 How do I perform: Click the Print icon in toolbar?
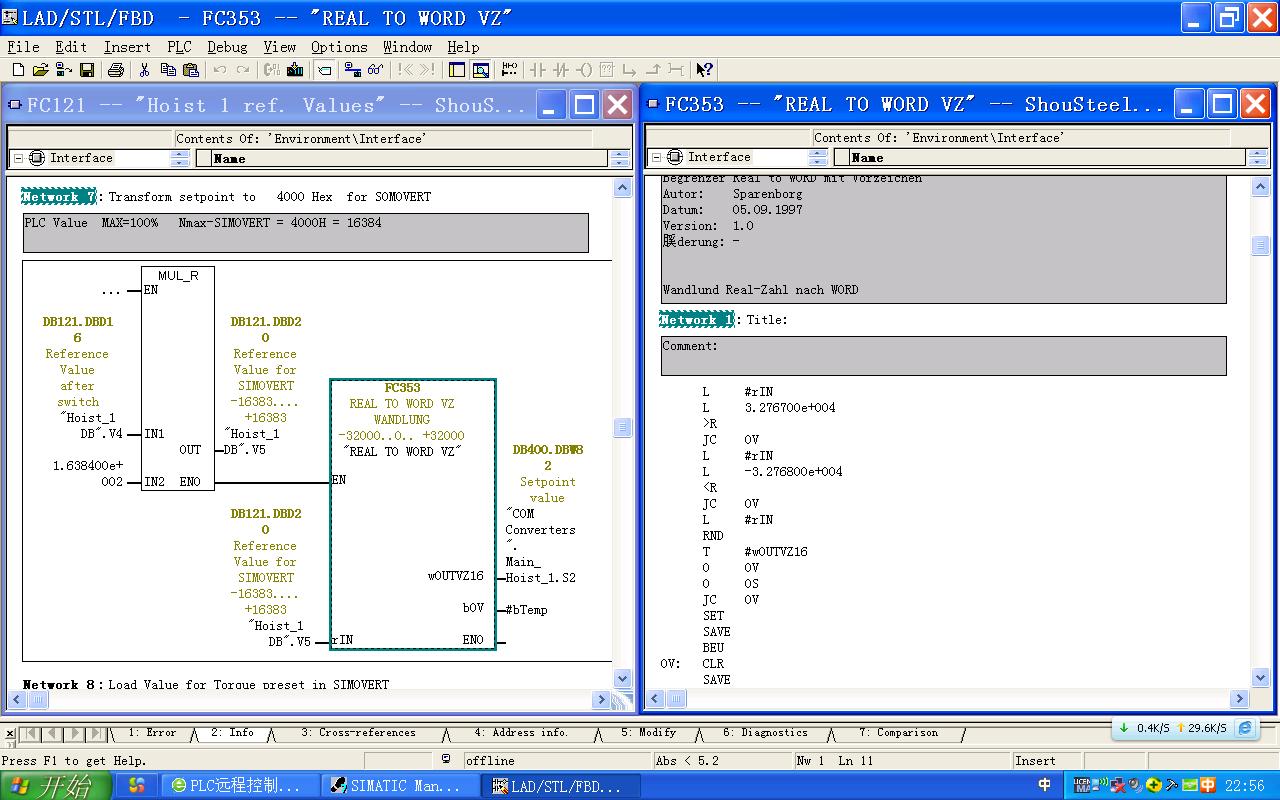116,70
